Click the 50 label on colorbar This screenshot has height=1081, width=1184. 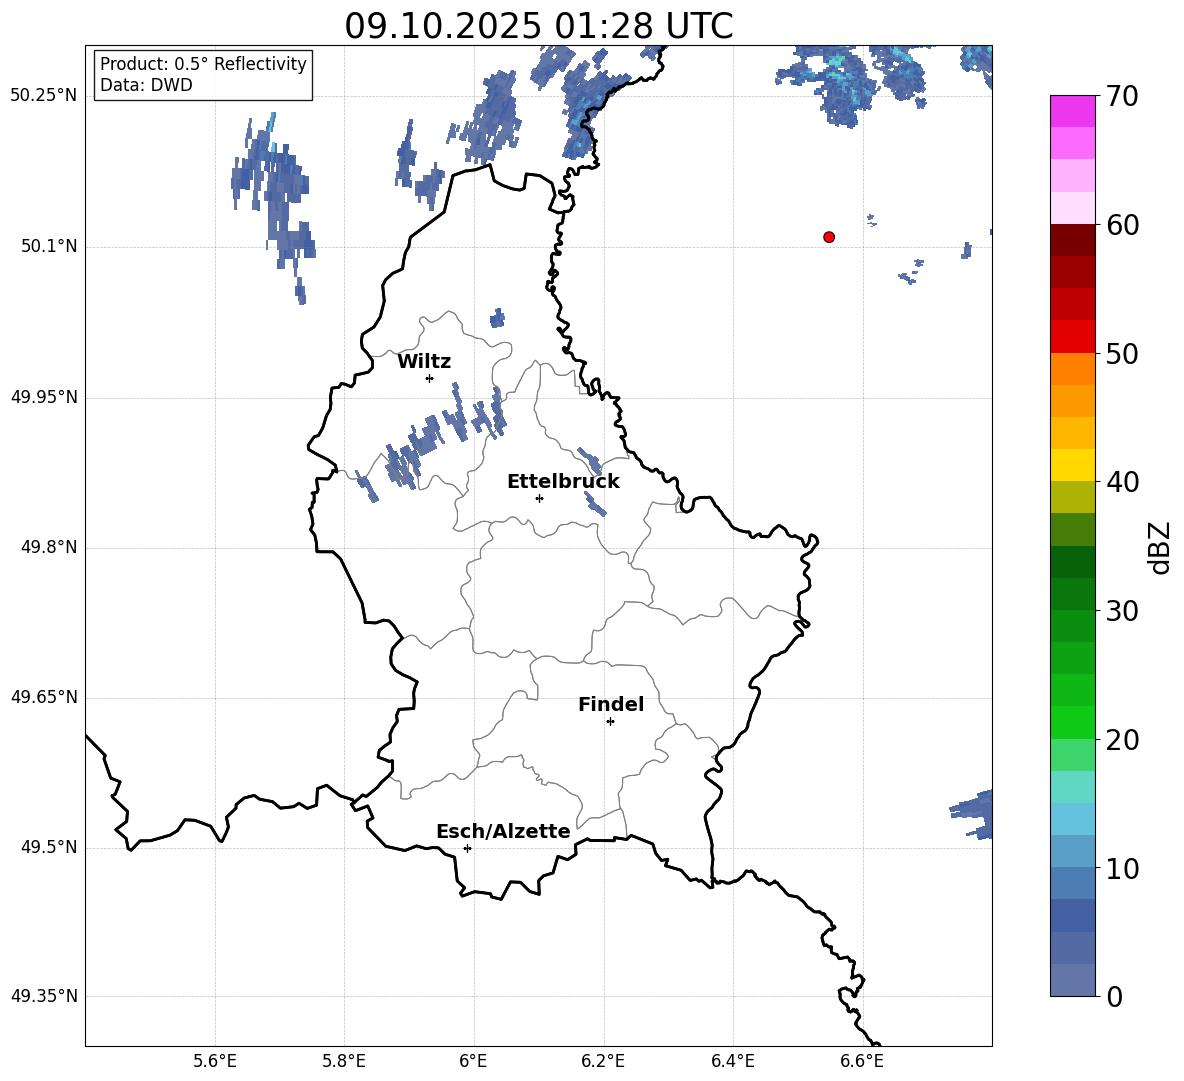(1122, 354)
